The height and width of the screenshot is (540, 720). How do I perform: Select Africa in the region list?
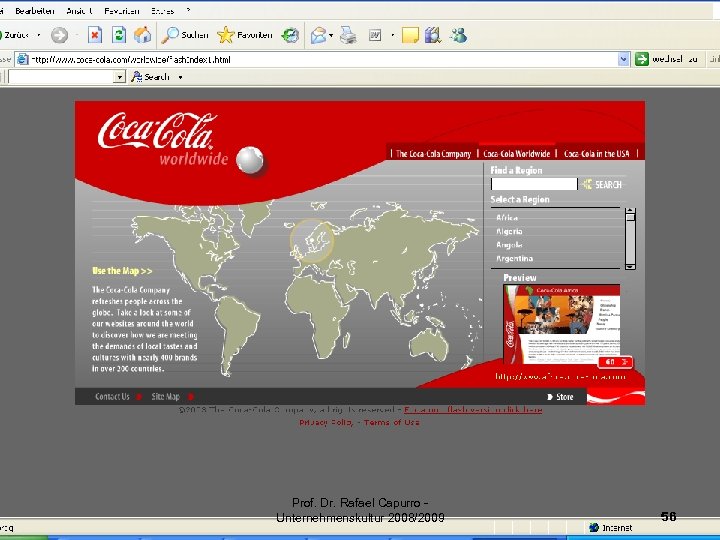[x=507, y=218]
